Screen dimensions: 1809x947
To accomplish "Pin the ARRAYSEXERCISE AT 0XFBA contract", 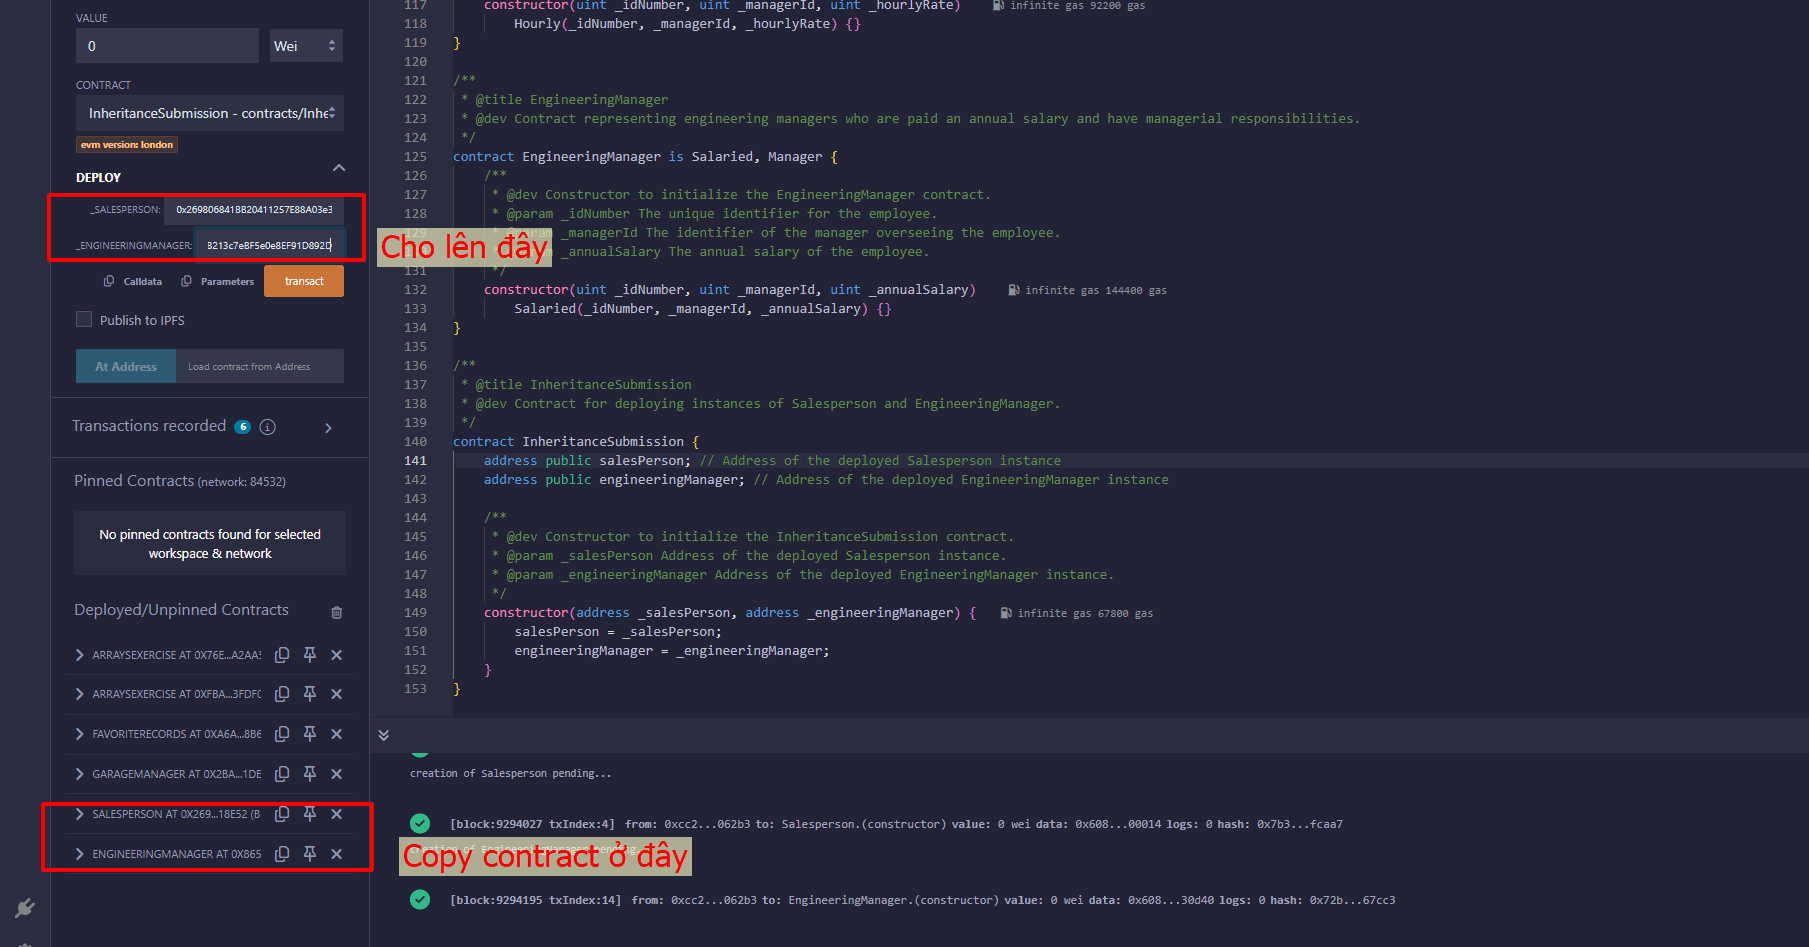I will point(310,694).
